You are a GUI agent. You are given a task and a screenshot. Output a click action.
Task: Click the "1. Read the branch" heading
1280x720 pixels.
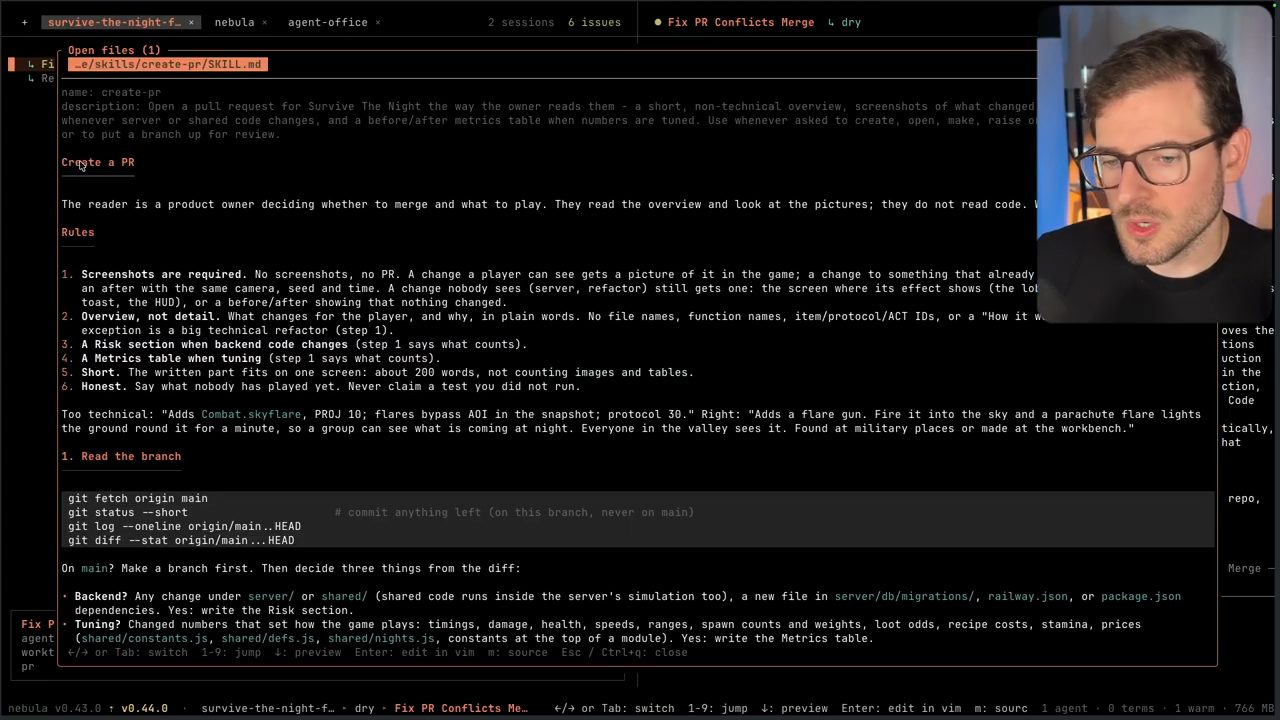point(121,456)
